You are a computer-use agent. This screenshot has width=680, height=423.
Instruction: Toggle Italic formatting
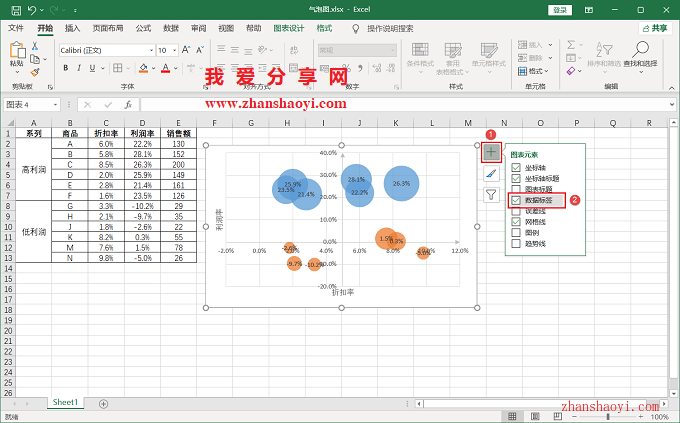click(79, 68)
